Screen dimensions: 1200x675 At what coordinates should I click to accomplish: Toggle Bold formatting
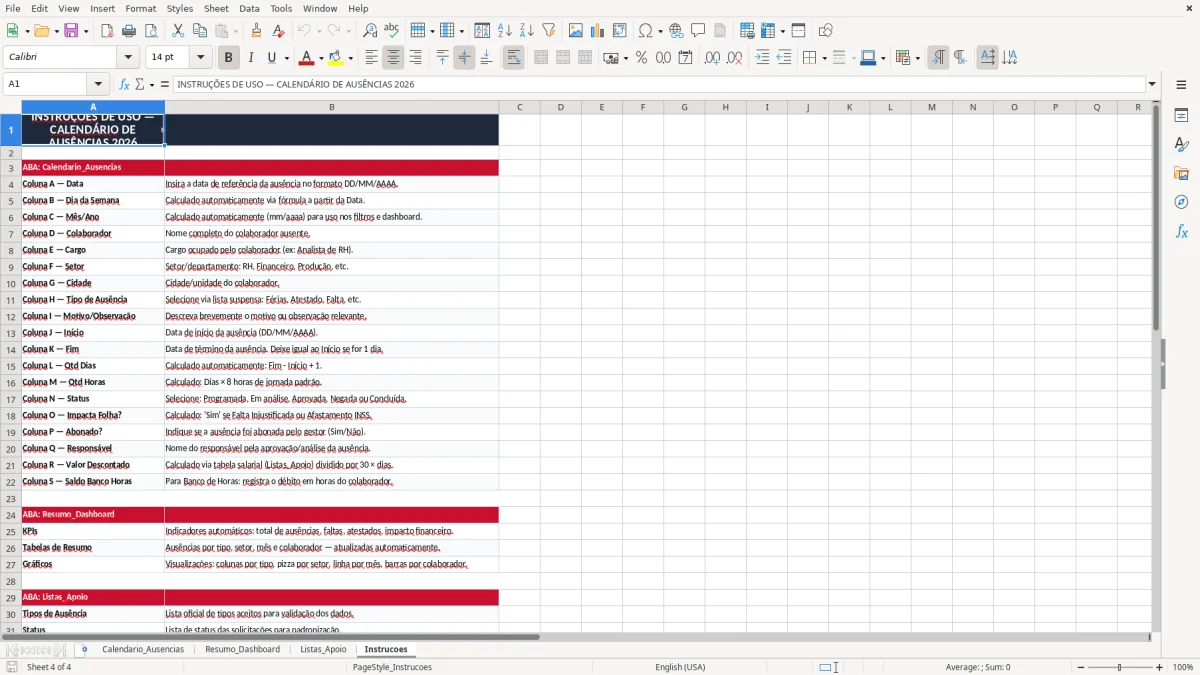click(x=228, y=58)
